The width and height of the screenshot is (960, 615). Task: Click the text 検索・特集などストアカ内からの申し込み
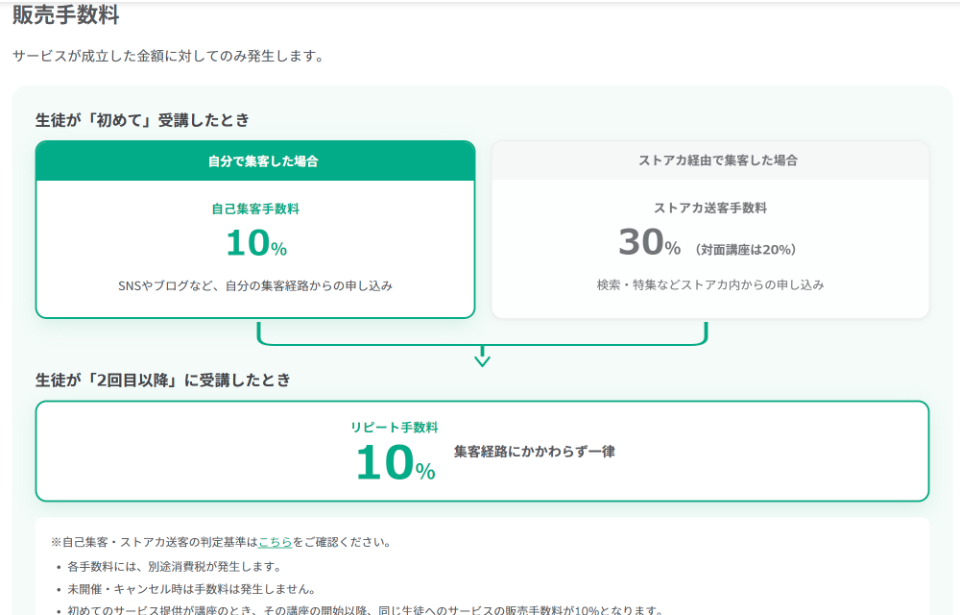[x=710, y=285]
